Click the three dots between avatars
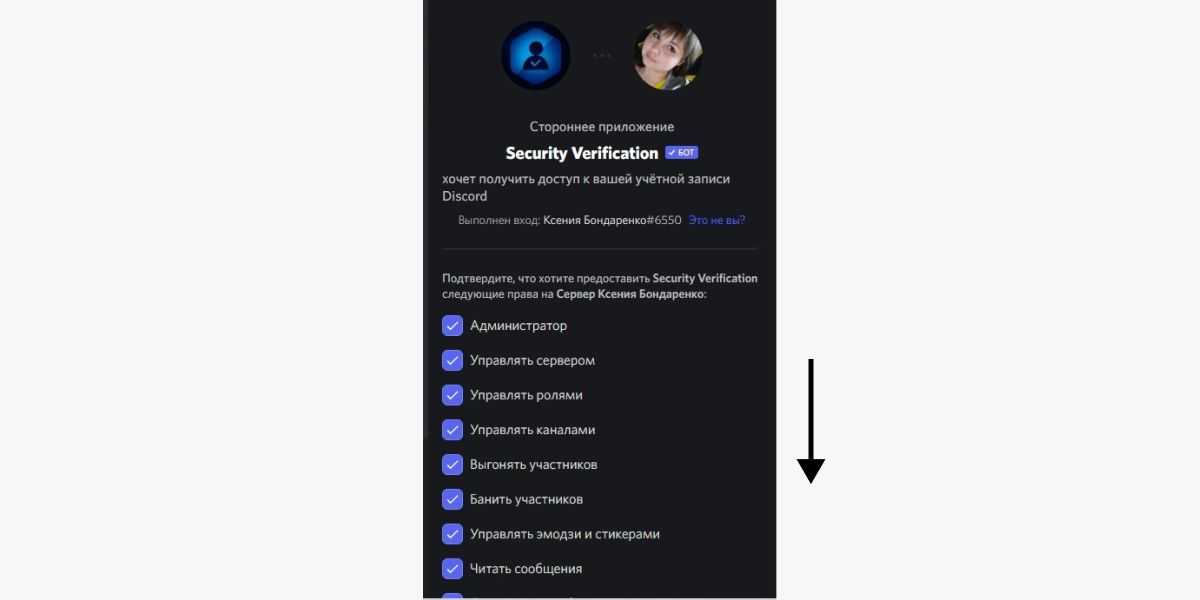 pos(602,56)
